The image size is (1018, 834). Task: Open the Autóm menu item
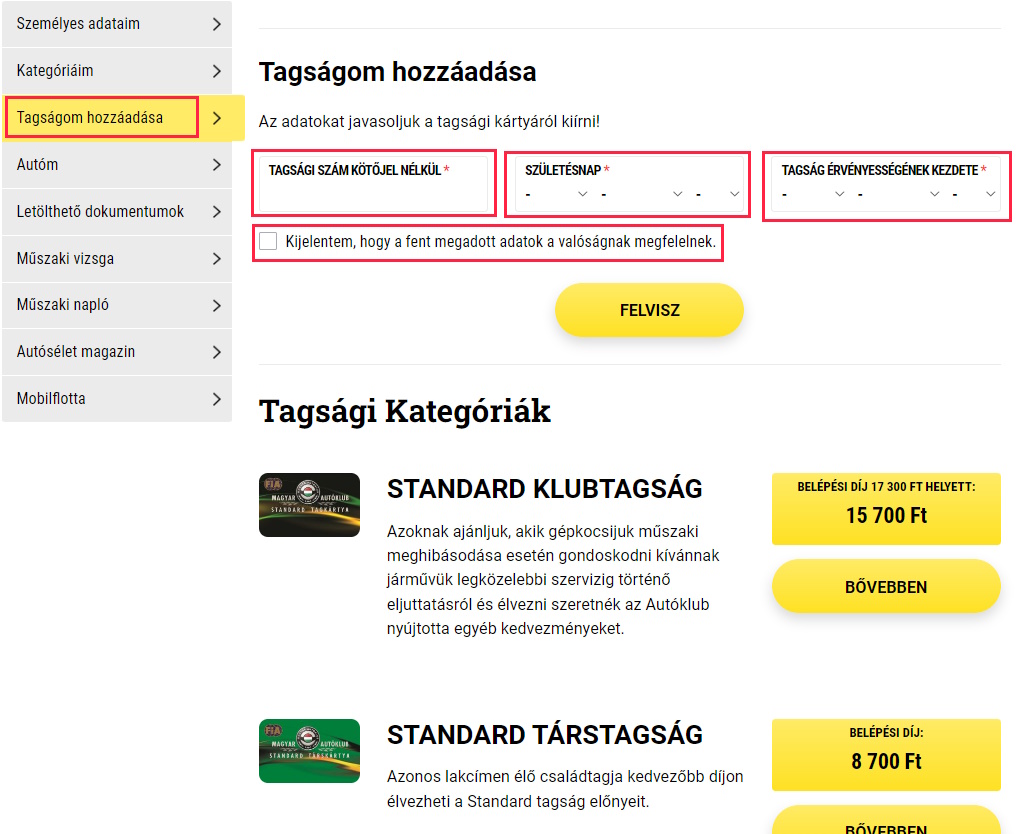(117, 165)
